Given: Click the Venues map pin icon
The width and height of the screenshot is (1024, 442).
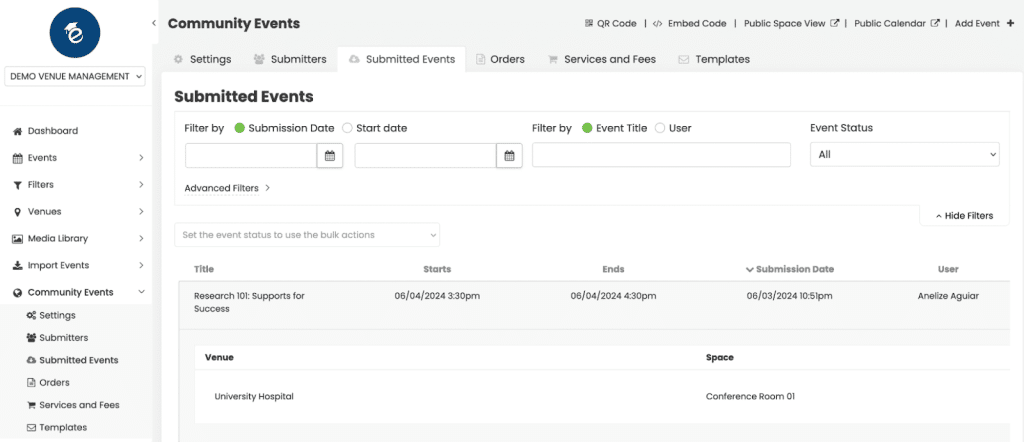Looking at the screenshot, I should tap(17, 212).
